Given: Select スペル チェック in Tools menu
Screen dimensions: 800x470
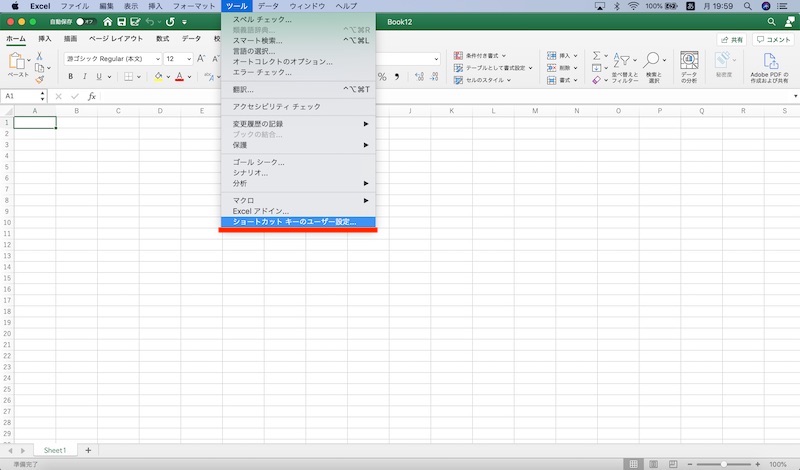Looking at the screenshot, I should (298, 19).
